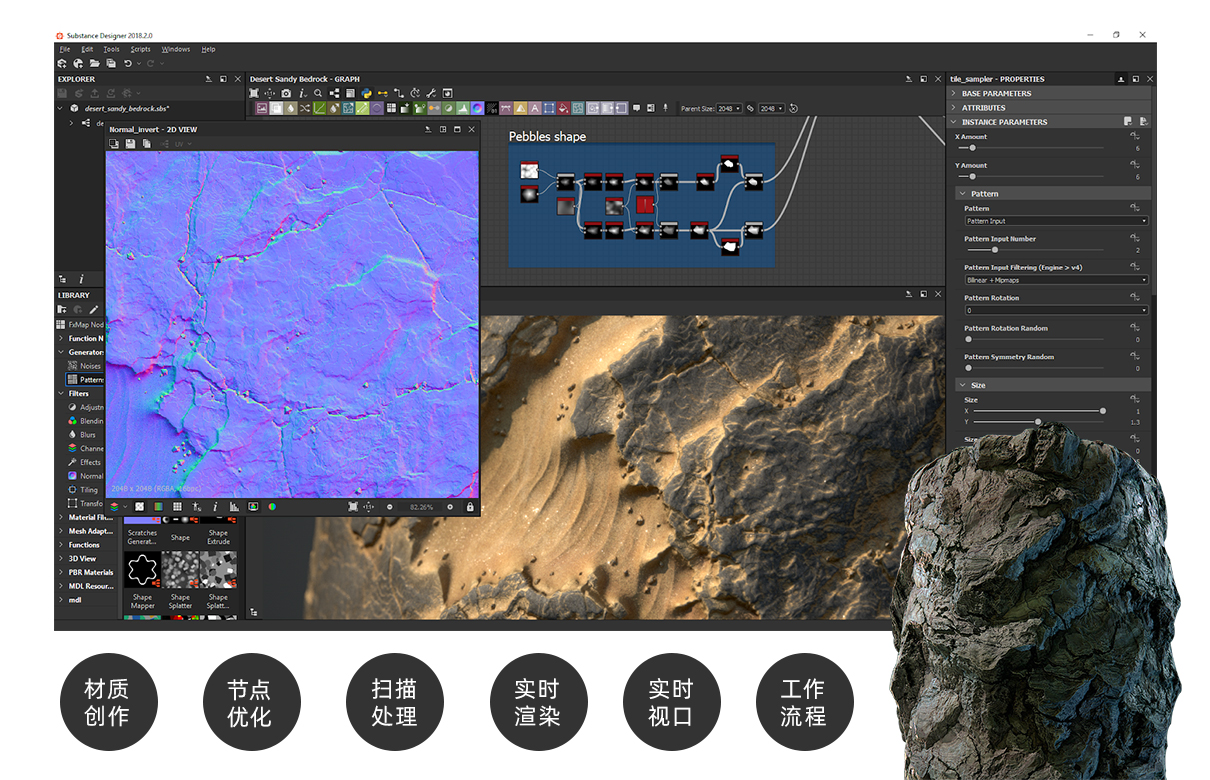The image size is (1210, 780).
Task: Click the 实时渲染 circle button
Action: point(538,702)
